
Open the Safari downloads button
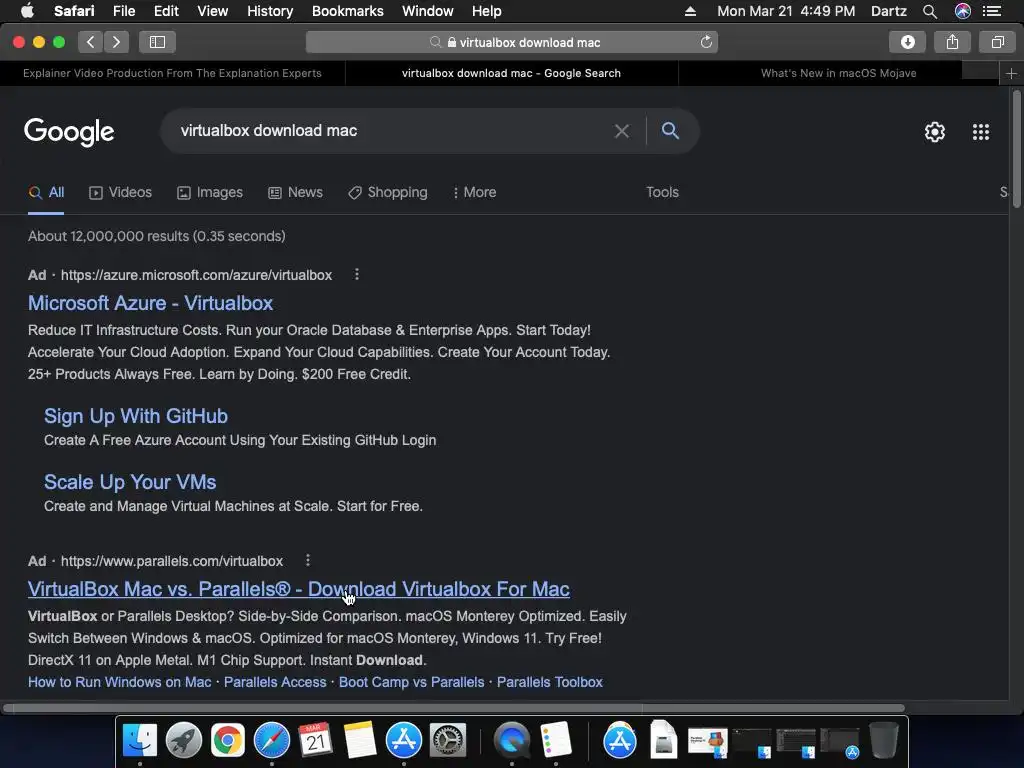(907, 42)
